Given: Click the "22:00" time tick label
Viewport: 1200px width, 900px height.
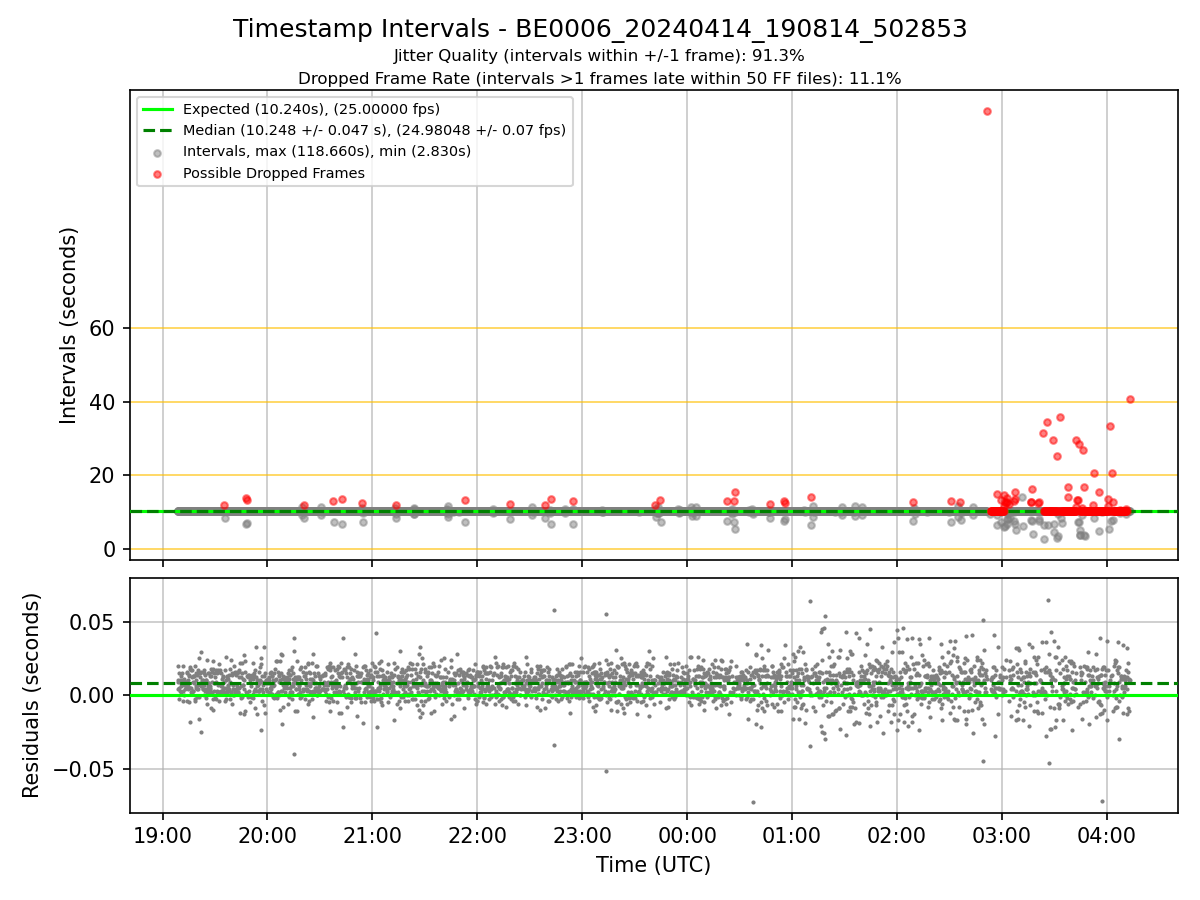Looking at the screenshot, I should coord(477,835).
